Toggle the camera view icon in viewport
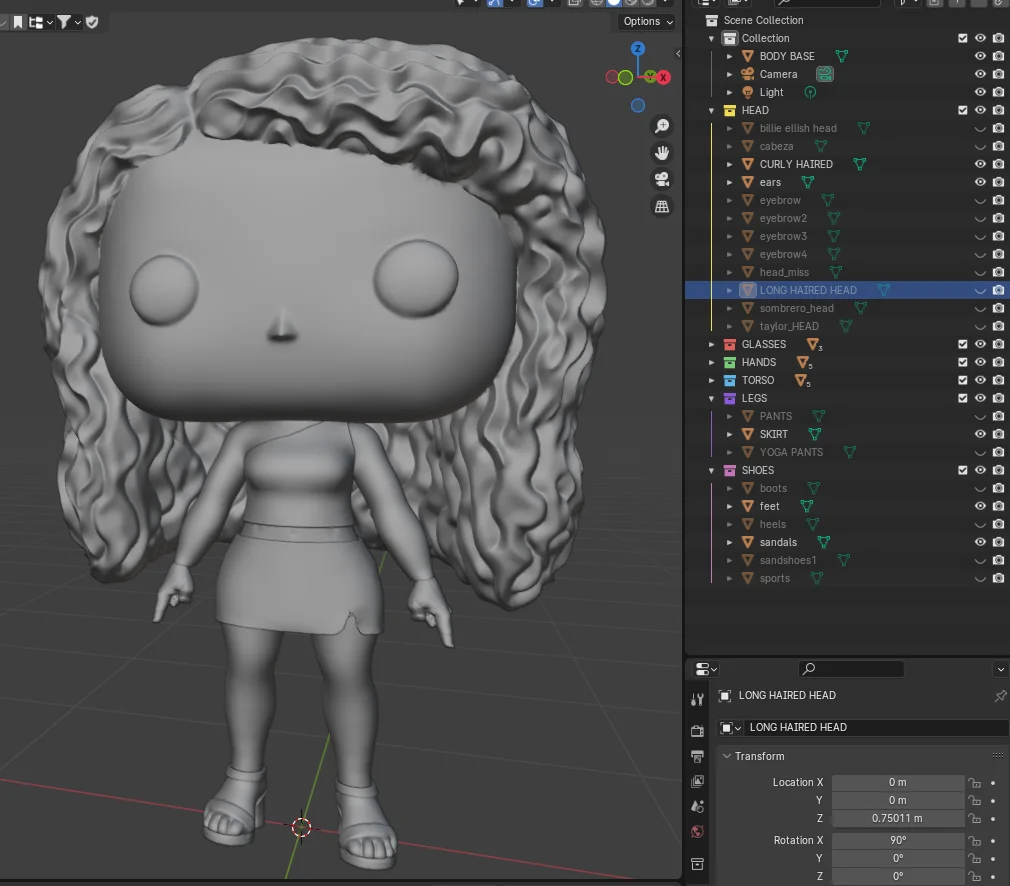The image size is (1010, 886). (662, 180)
